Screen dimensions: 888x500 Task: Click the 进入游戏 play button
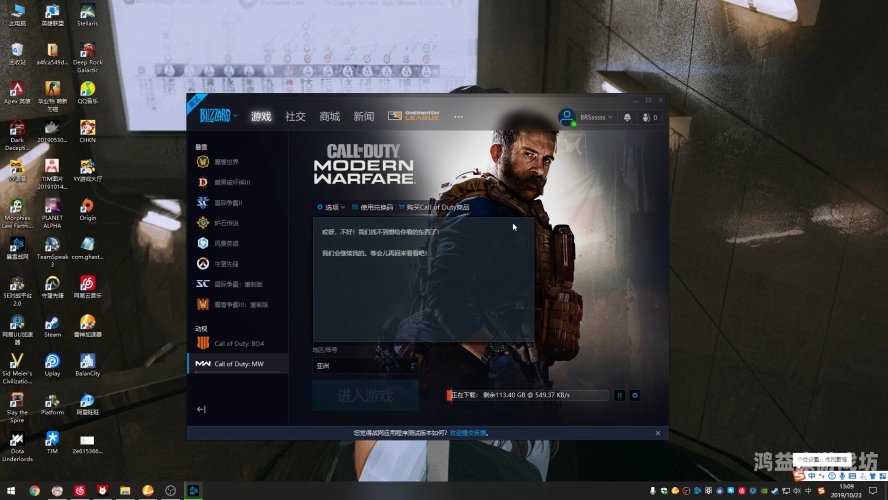coord(364,396)
